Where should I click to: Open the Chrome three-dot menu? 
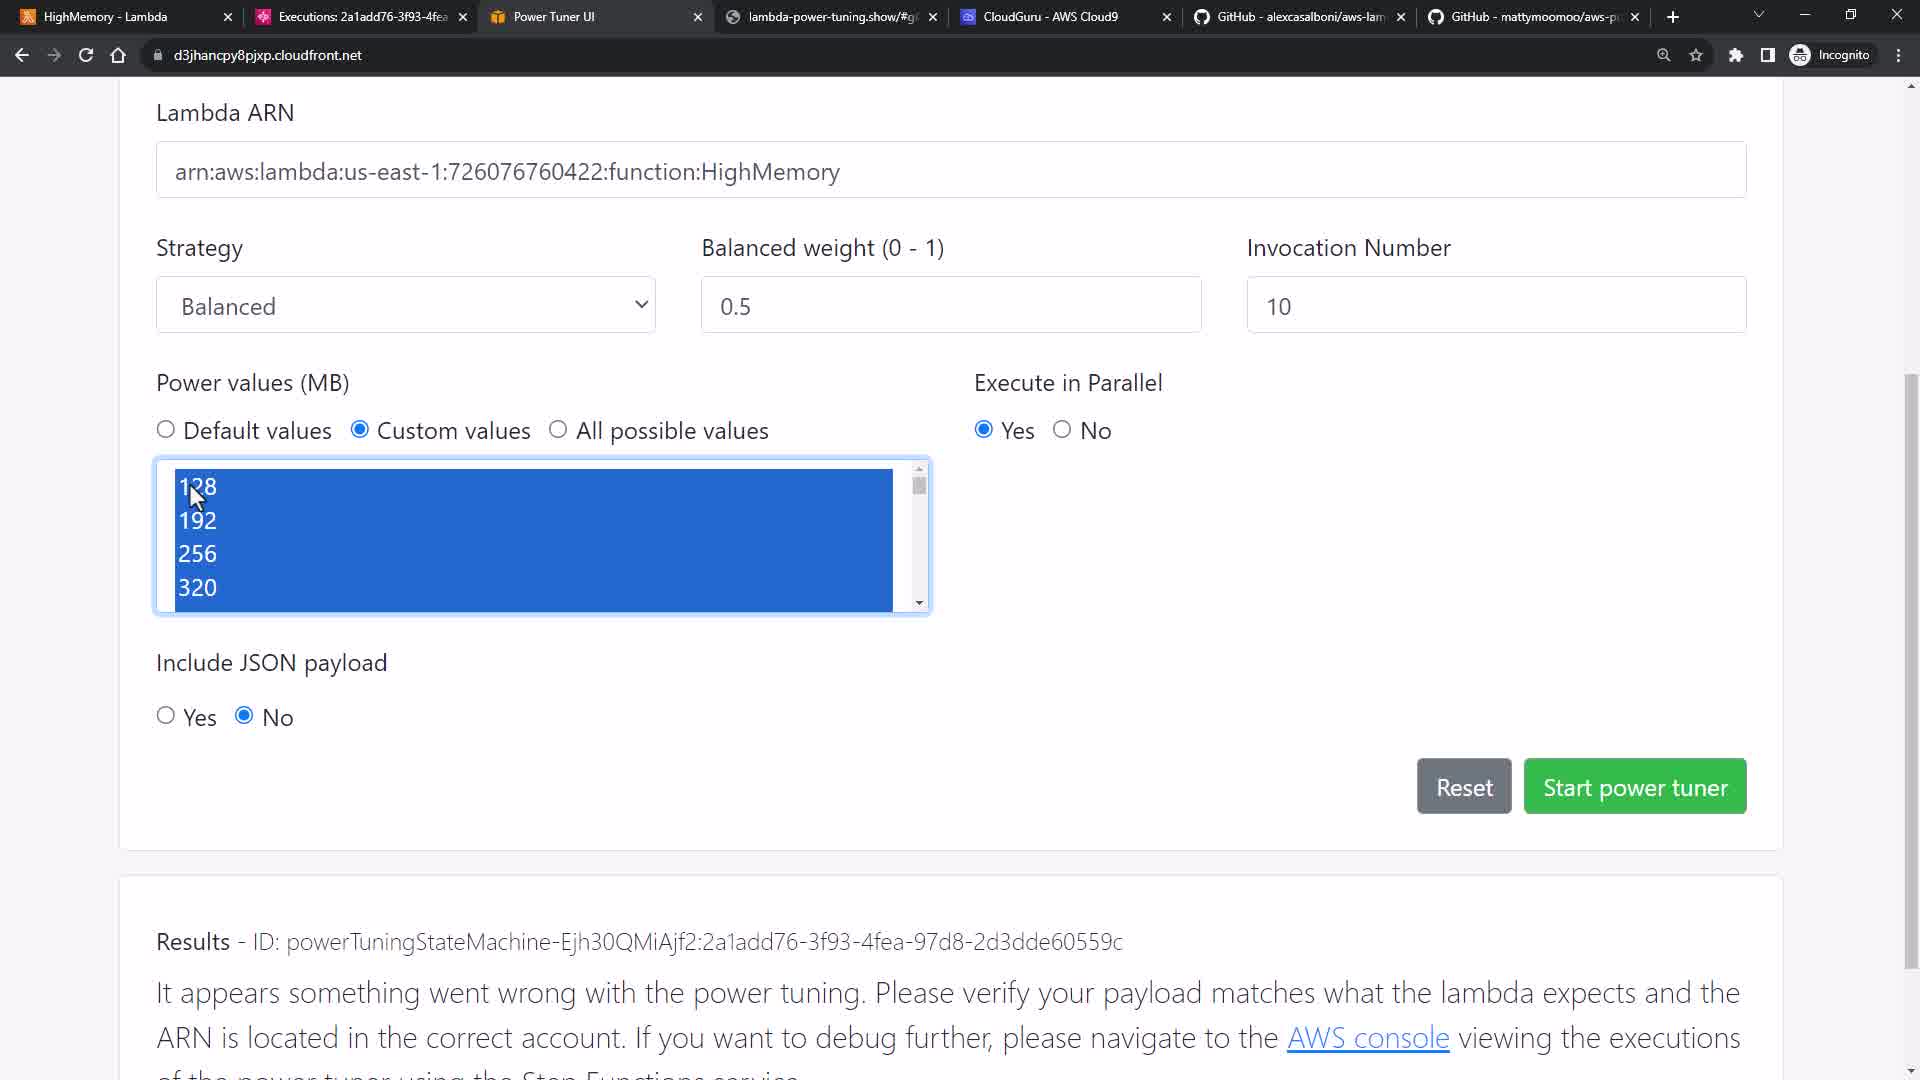coord(1898,55)
